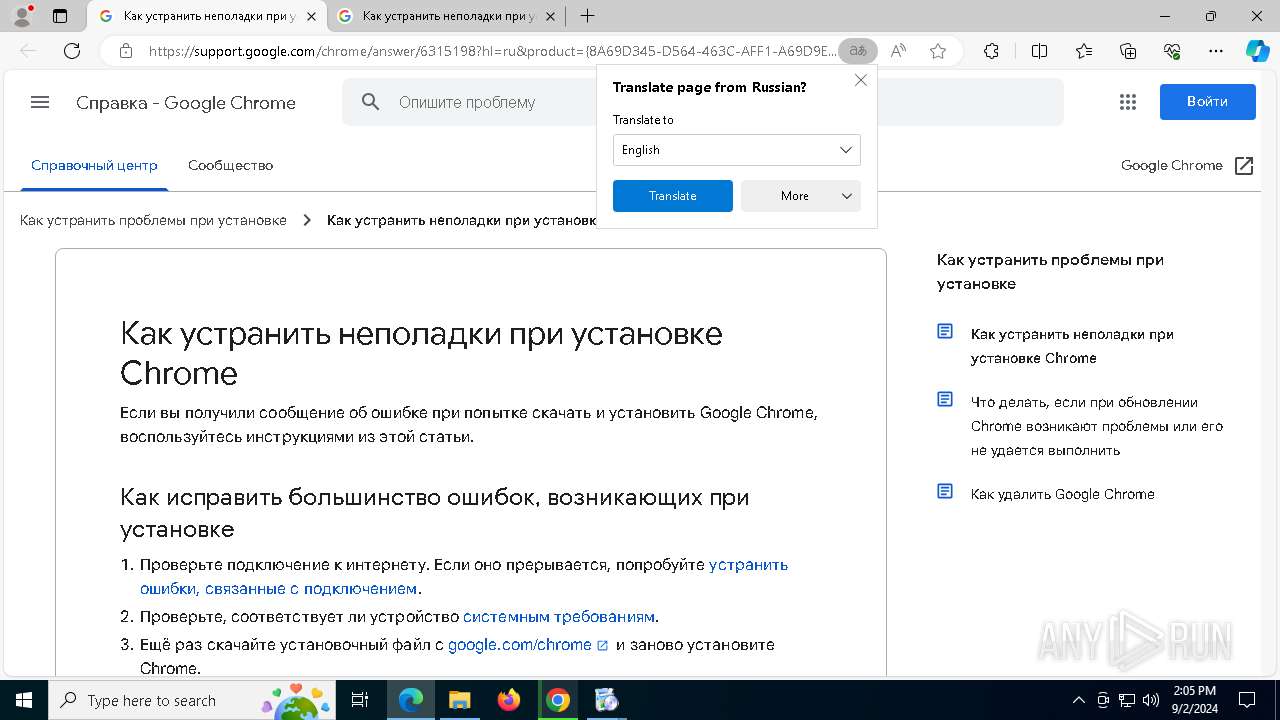
Task: Refresh the page
Action: tap(72, 51)
